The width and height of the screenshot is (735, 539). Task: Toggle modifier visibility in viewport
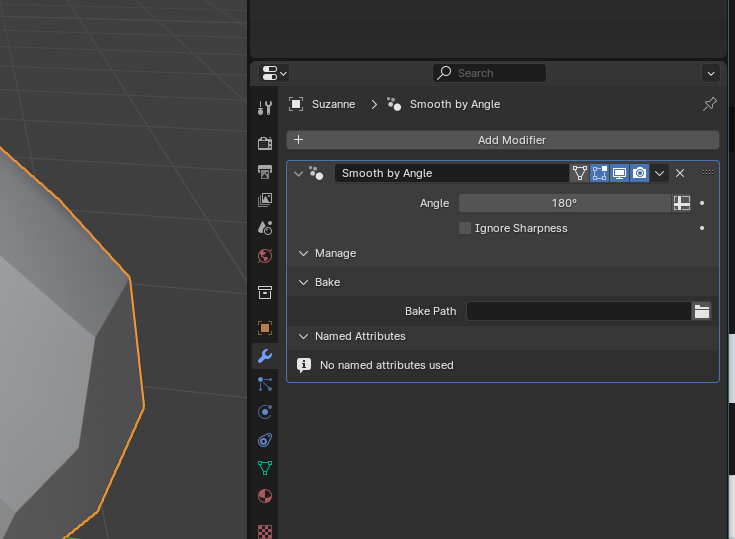click(x=619, y=173)
